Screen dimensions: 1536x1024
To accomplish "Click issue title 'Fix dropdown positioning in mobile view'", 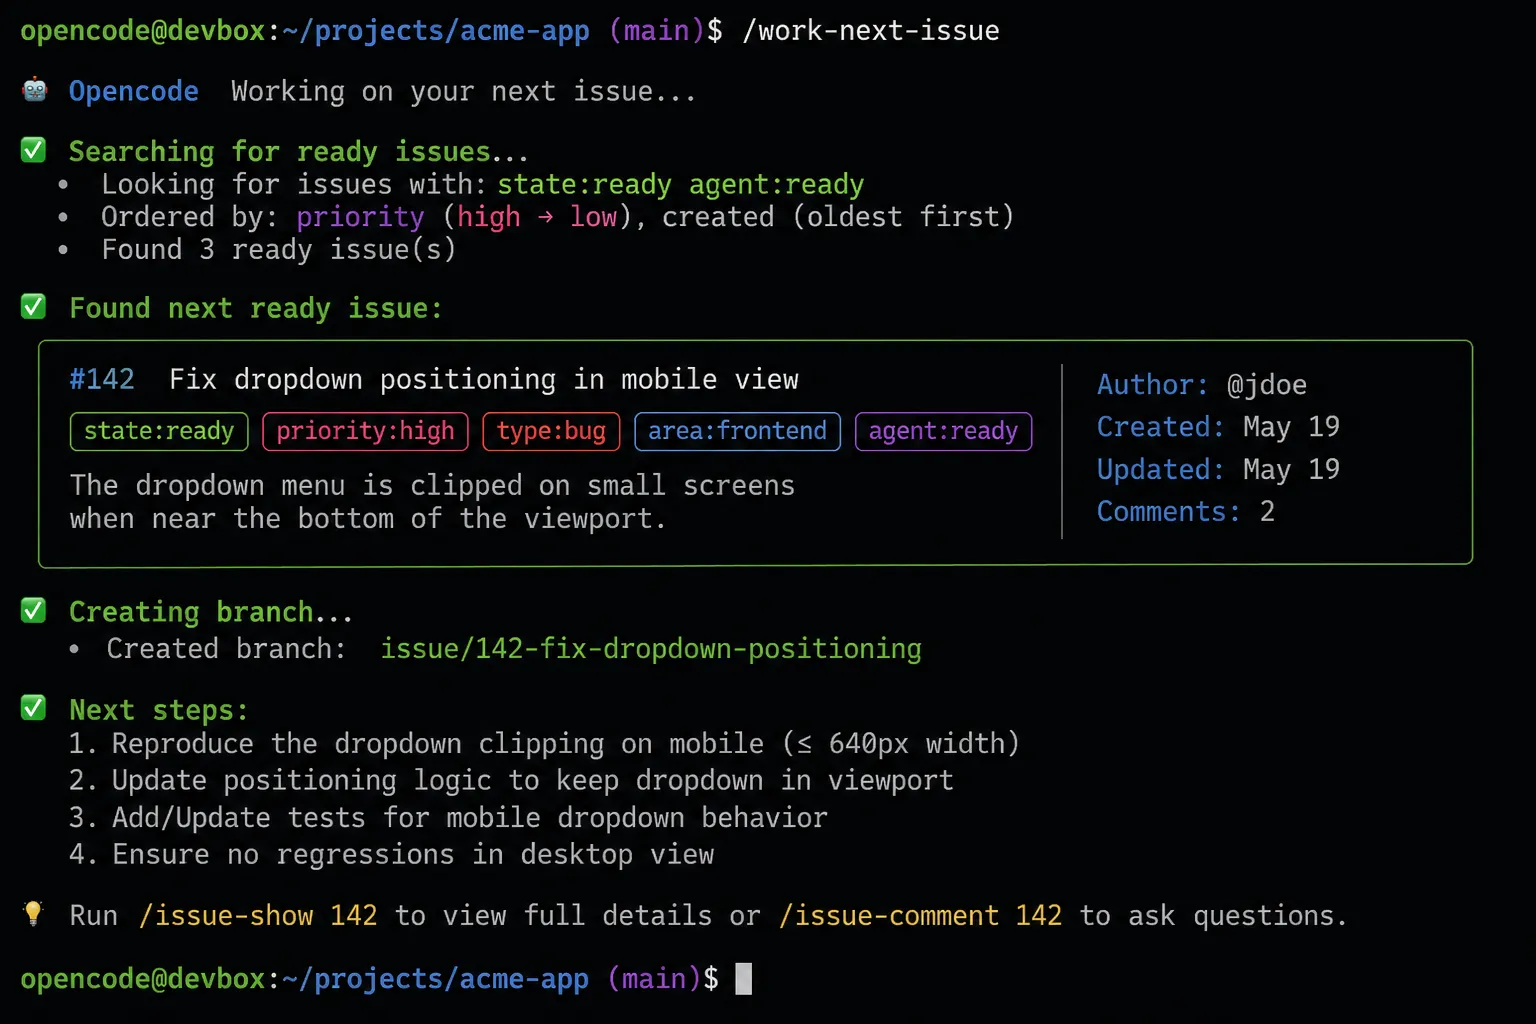I will coord(484,379).
